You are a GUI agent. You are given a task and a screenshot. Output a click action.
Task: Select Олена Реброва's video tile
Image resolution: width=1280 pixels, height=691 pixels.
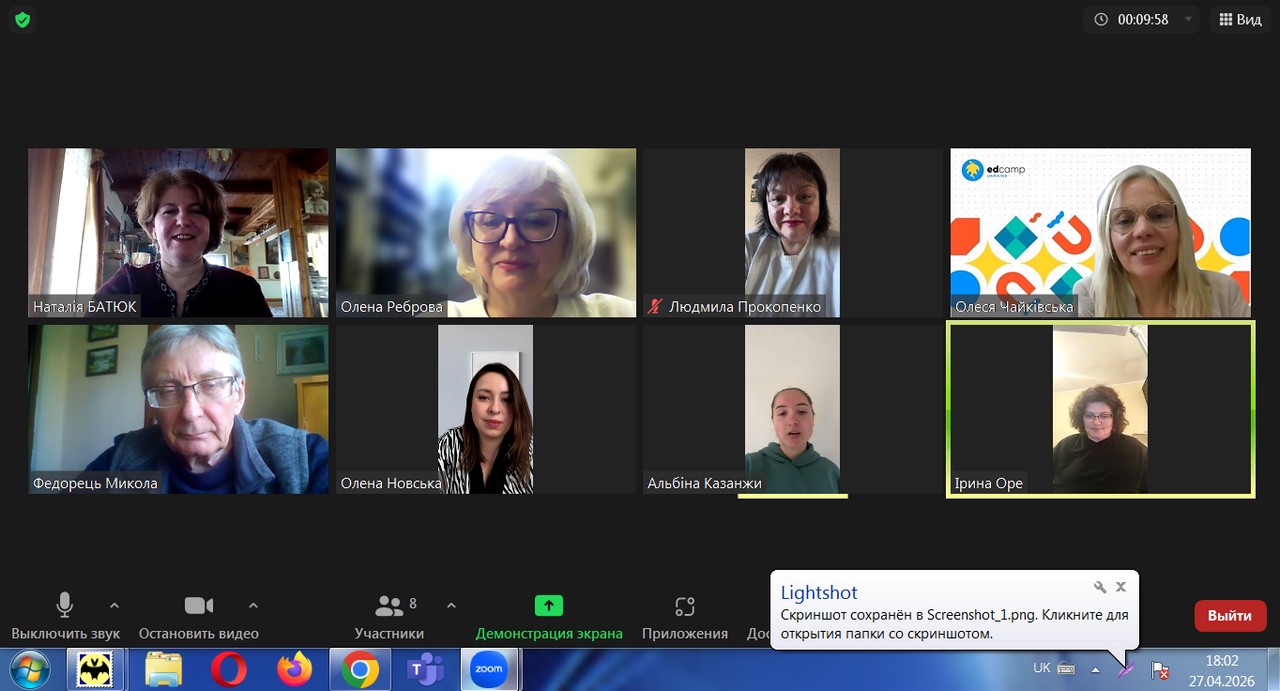tap(486, 232)
